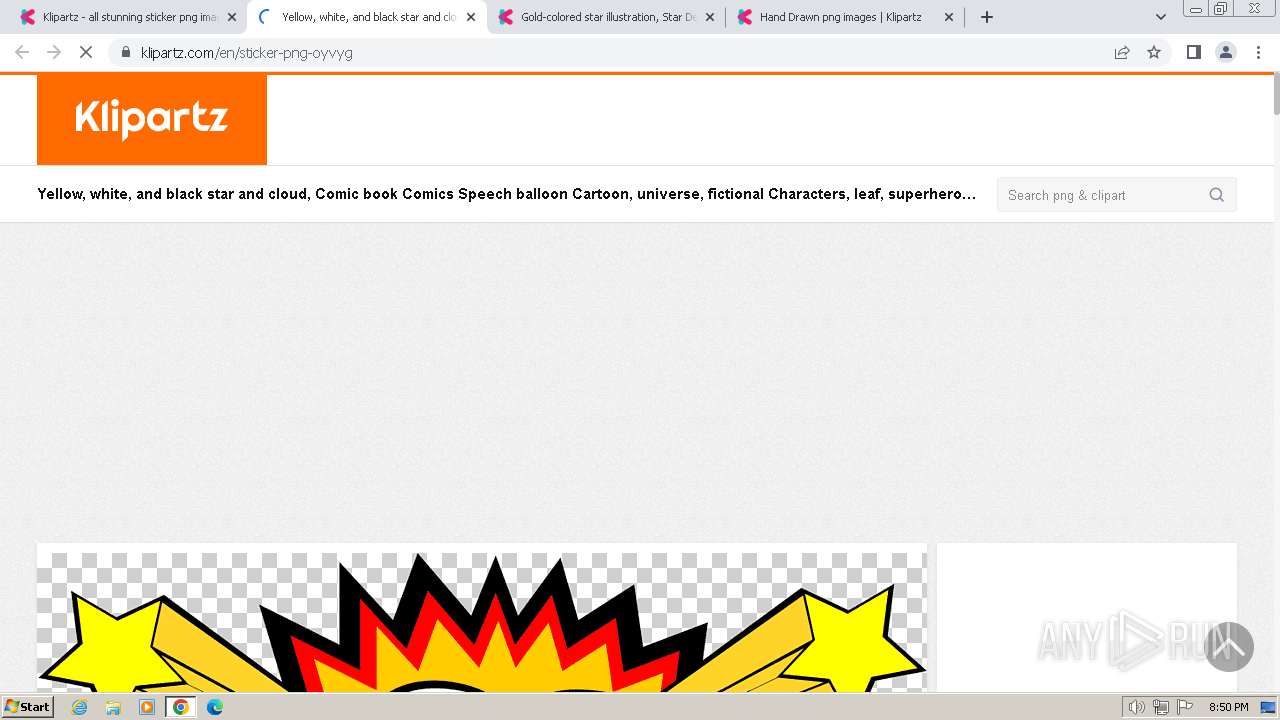1280x720 pixels.
Task: Click the Chrome taskbar icon
Action: [181, 707]
